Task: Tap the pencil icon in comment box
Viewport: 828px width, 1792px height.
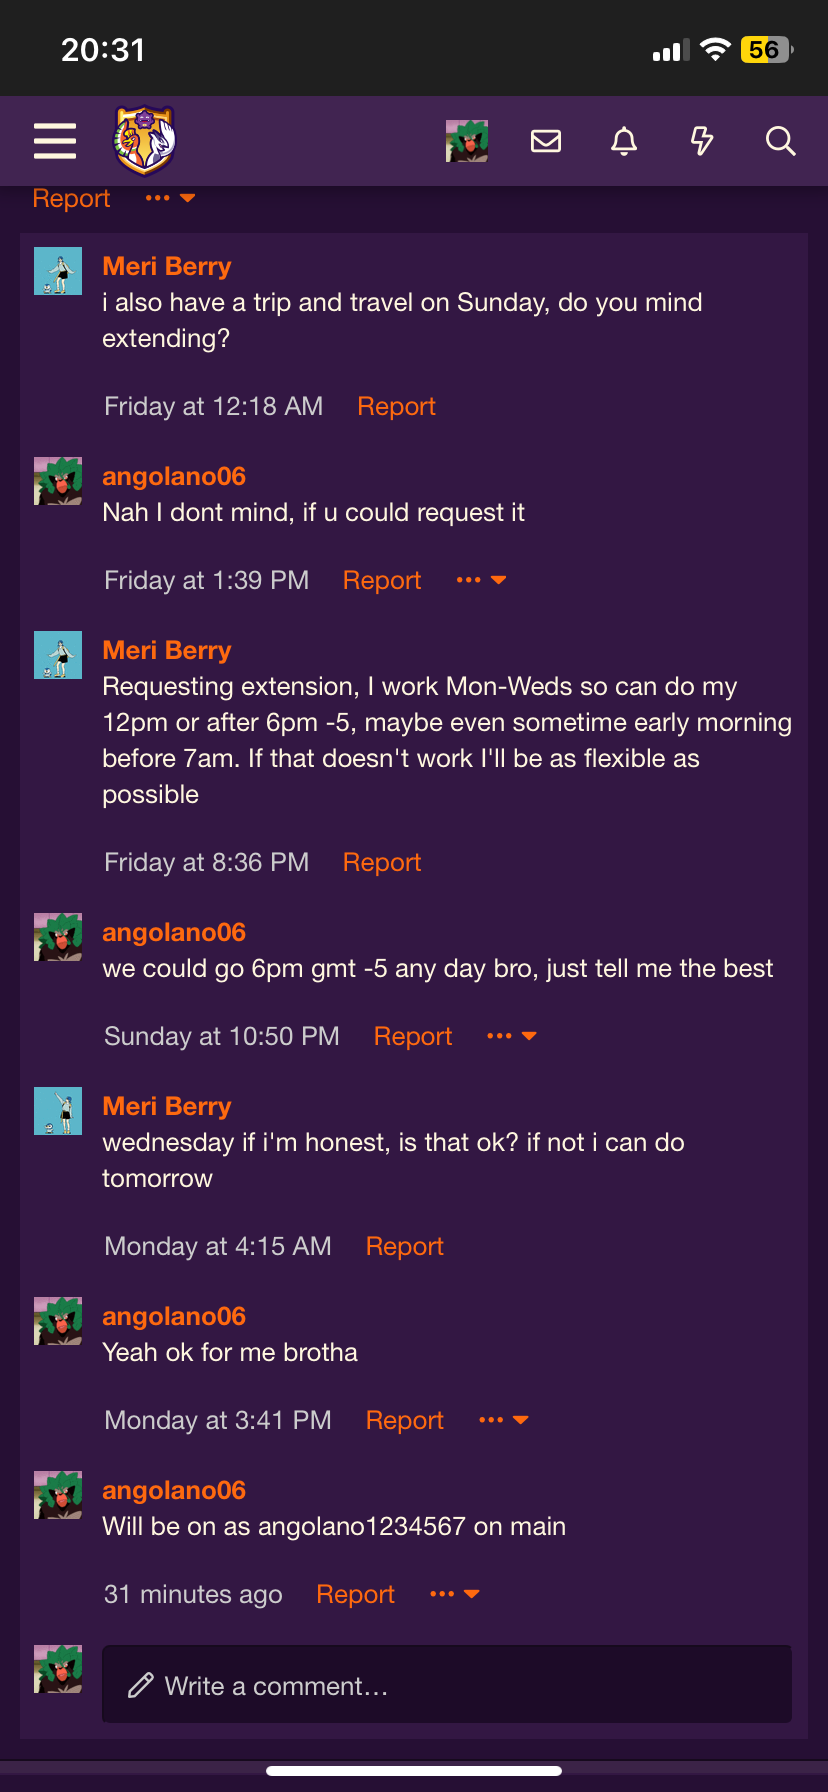Action: 141,1685
